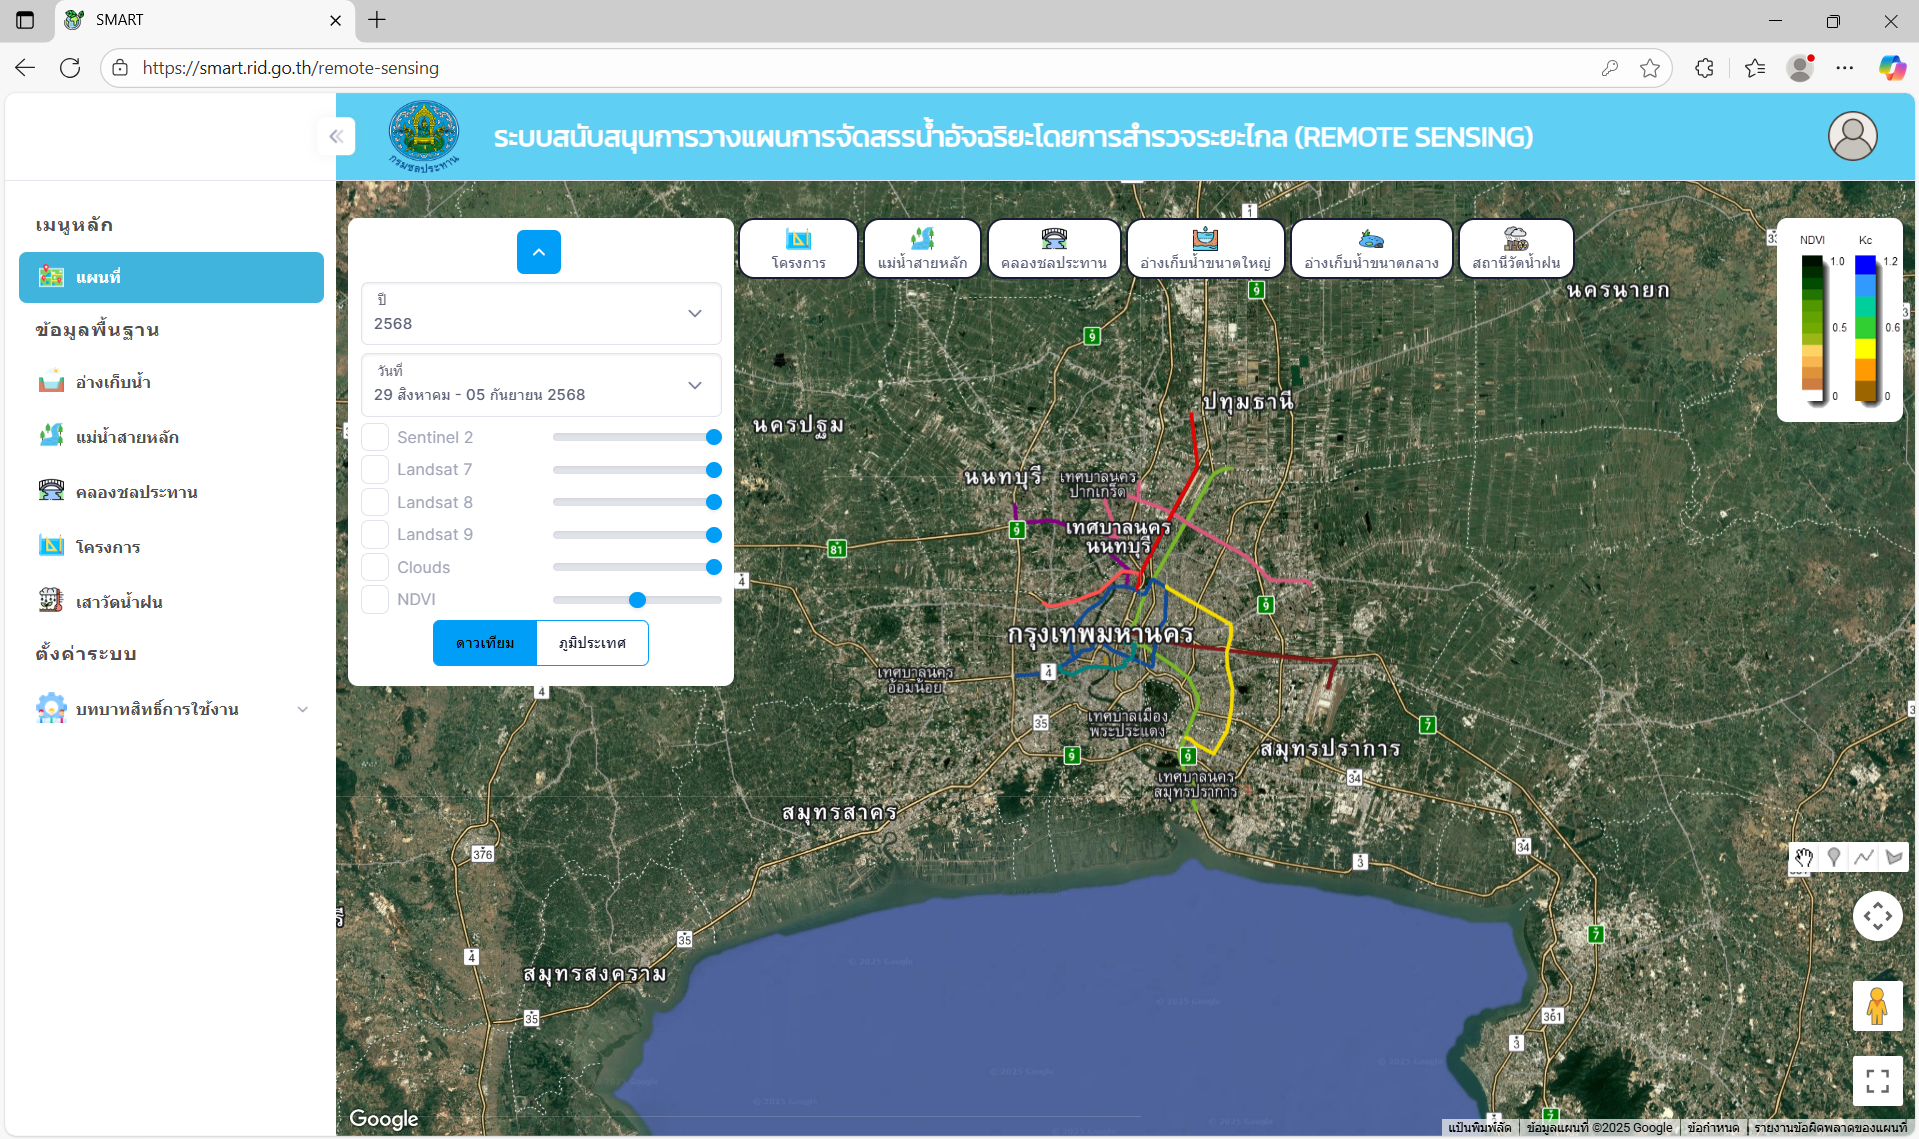
Task: Select the polyline drawing tool
Action: tap(1864, 857)
